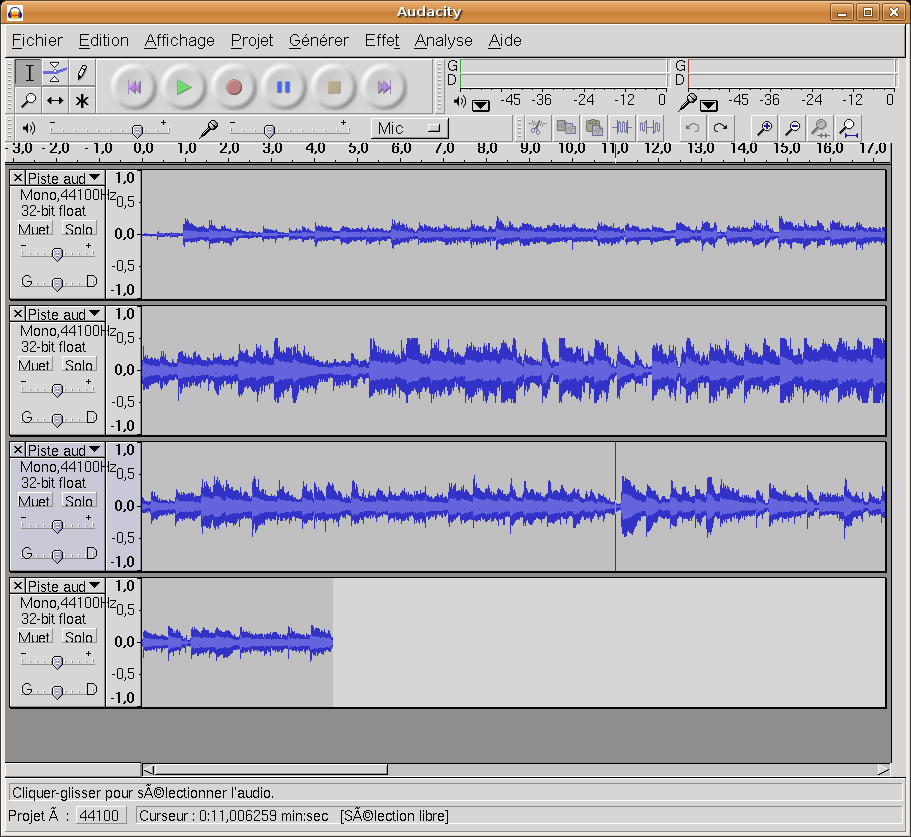Viewport: 911px width, 837px height.
Task: Open the Générer menu
Action: tap(319, 40)
